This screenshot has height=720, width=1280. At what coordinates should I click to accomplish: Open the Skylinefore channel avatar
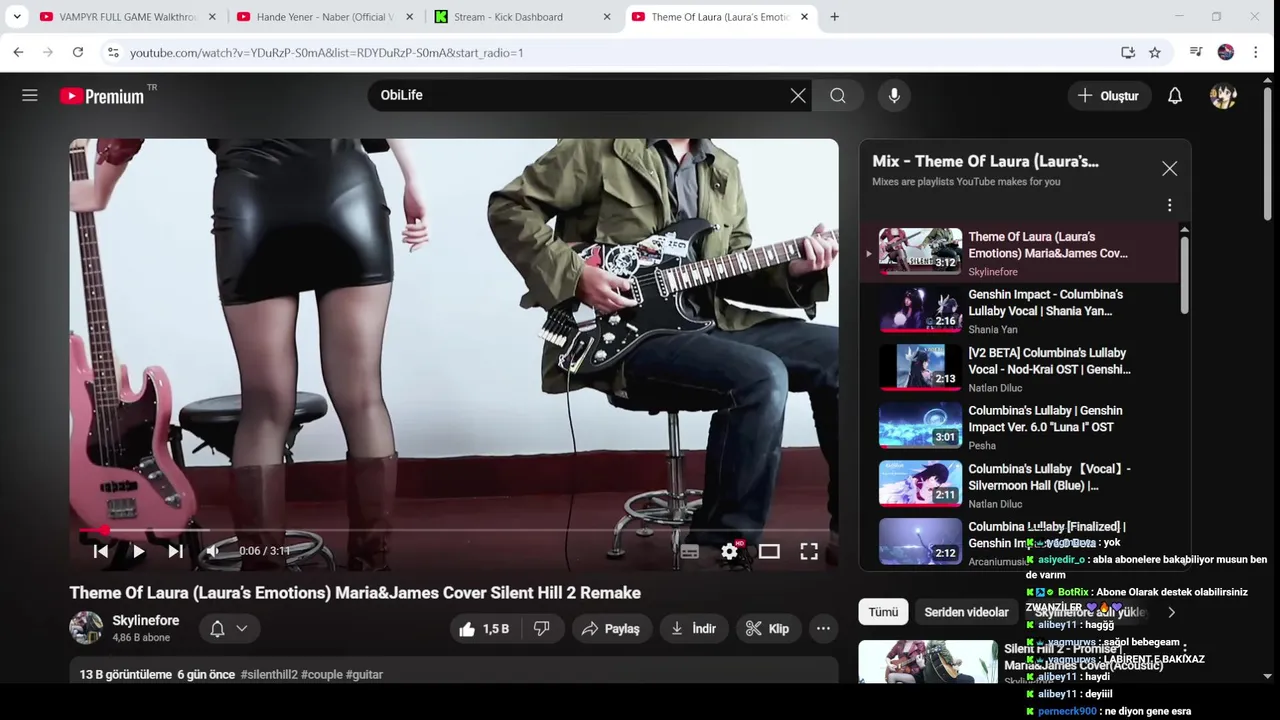coord(86,628)
